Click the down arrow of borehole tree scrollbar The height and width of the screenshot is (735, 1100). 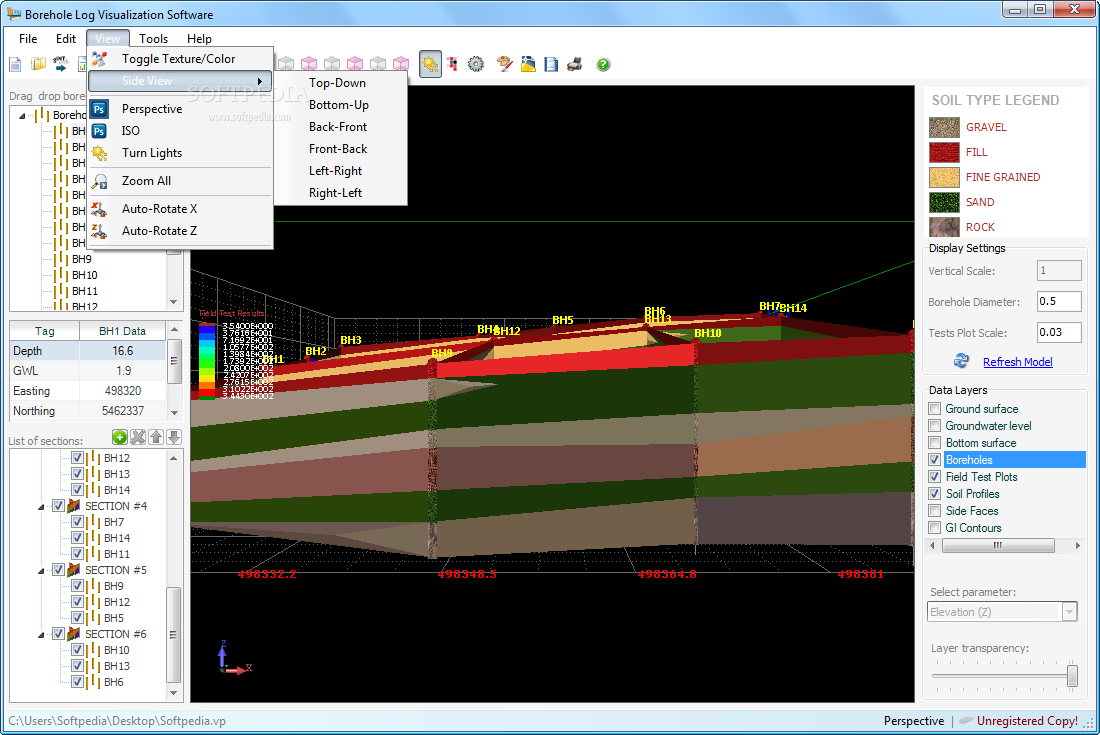point(174,302)
